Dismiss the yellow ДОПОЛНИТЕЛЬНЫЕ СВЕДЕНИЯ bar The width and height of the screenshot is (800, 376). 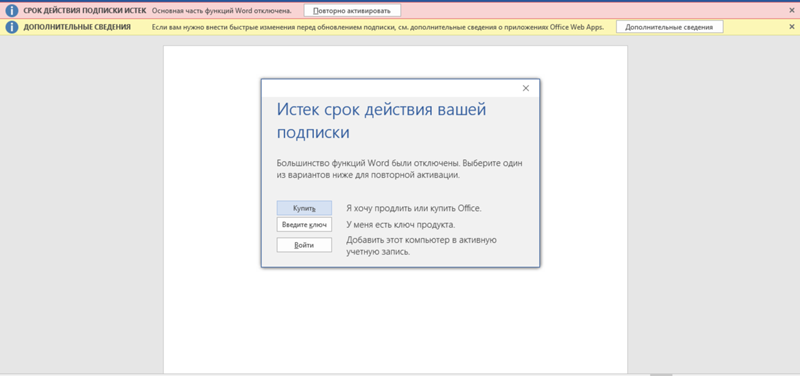791,27
